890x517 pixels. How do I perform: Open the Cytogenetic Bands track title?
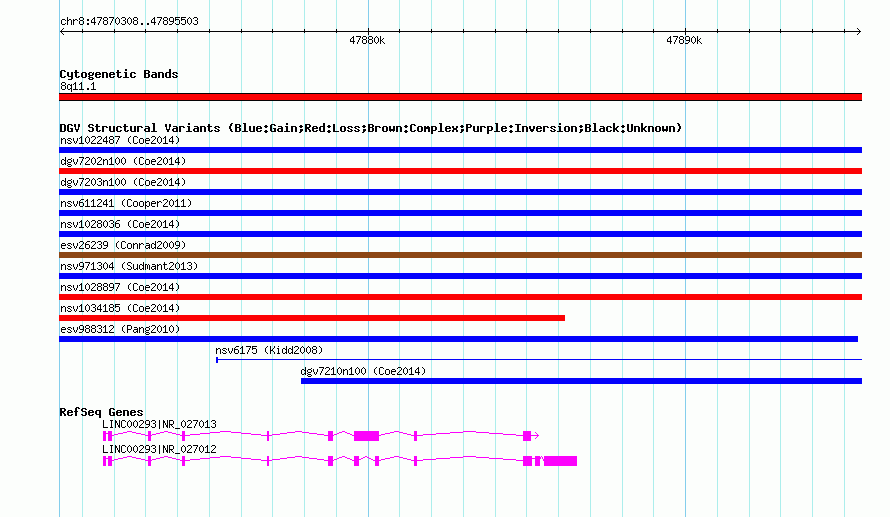tap(119, 74)
